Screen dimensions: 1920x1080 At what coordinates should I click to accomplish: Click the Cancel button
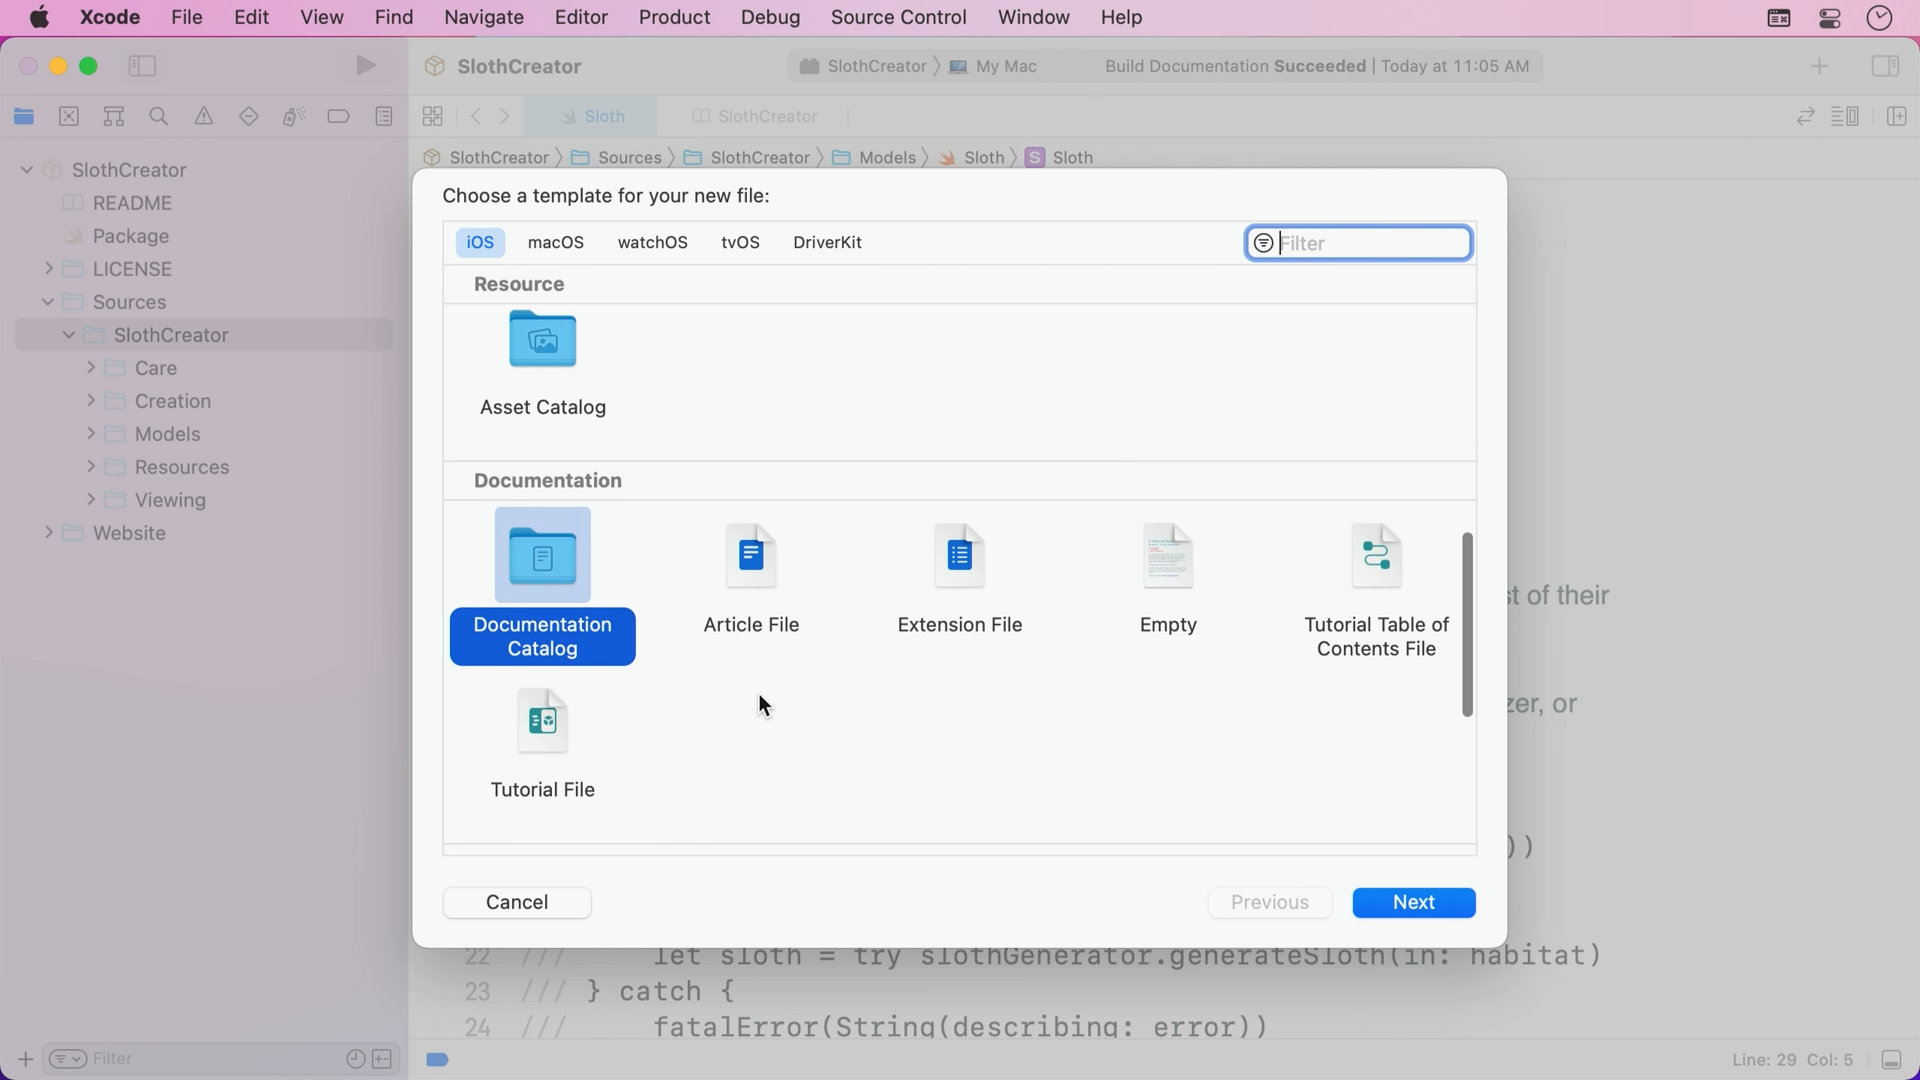point(517,902)
